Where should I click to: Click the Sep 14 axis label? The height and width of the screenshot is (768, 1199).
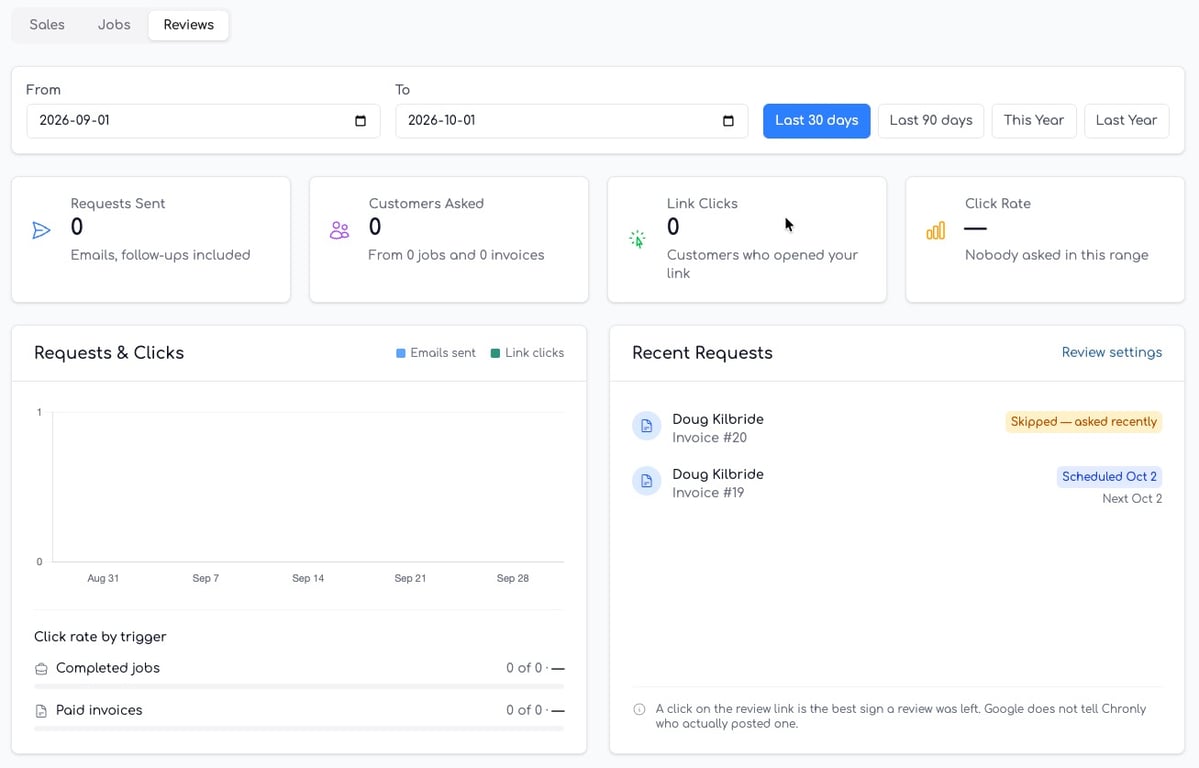coord(308,578)
